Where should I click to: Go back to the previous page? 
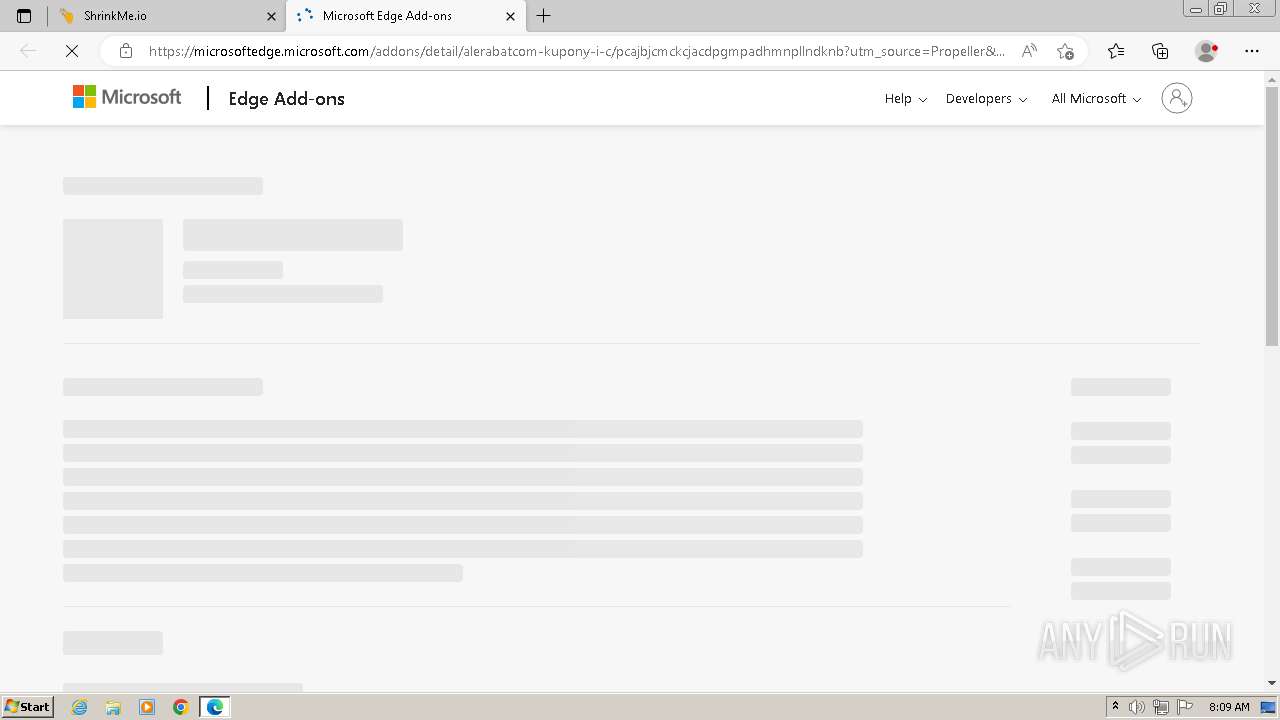point(28,51)
